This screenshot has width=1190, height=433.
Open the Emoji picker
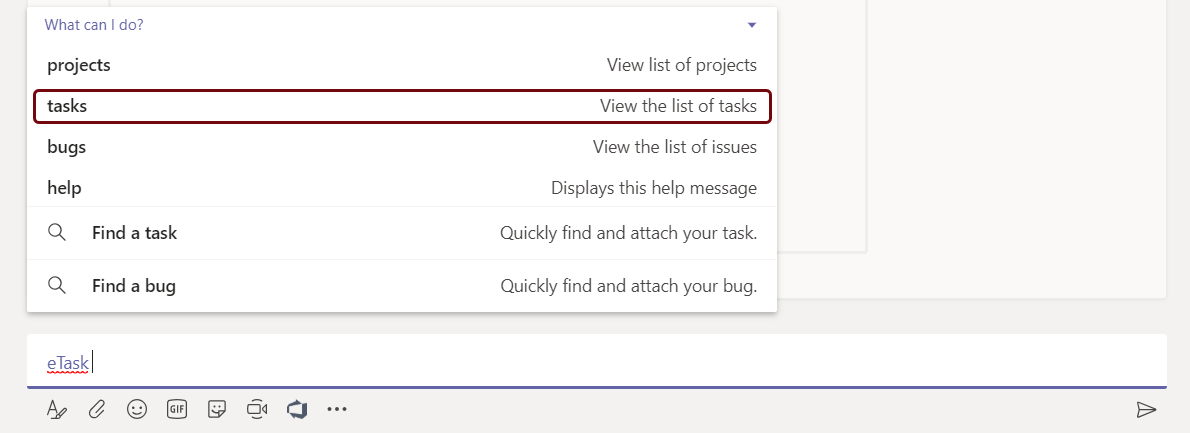pos(137,409)
